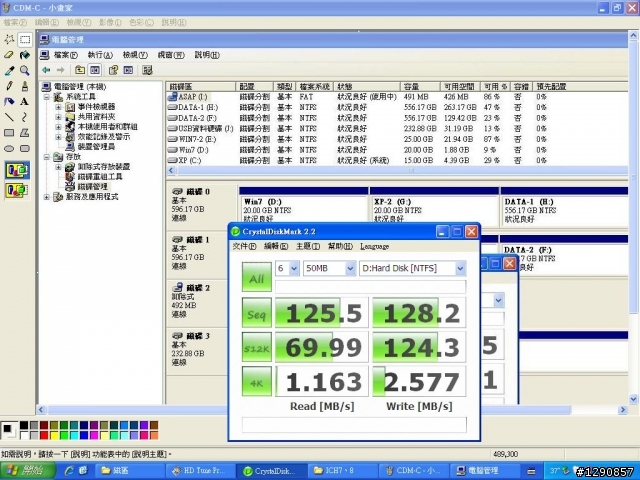This screenshot has height=480, width=640.
Task: Click the Back arrow in Computer Management toolbar
Action: point(46,70)
